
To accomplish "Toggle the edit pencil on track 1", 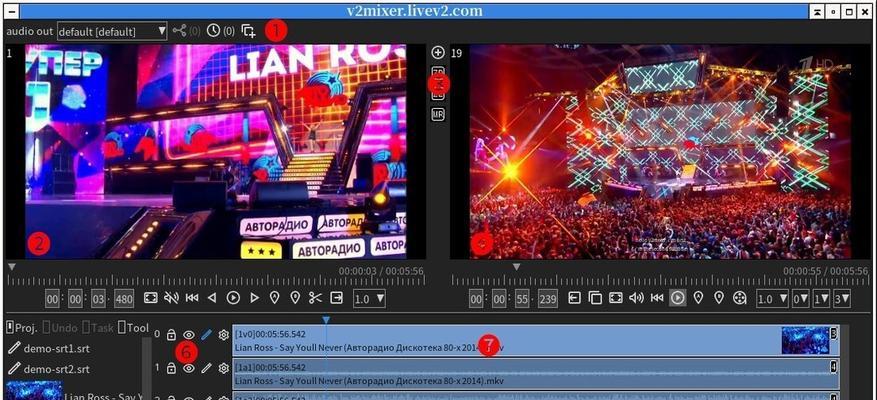I will [206, 368].
